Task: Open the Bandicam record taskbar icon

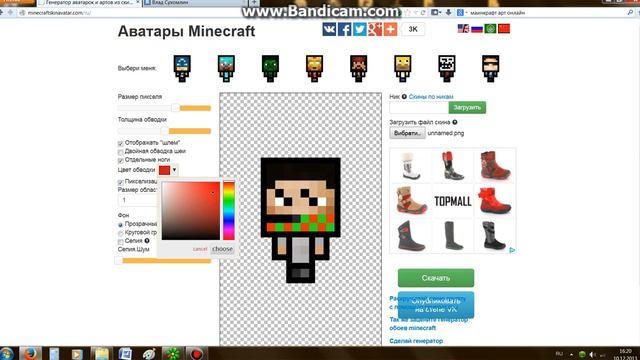Action: [197, 353]
